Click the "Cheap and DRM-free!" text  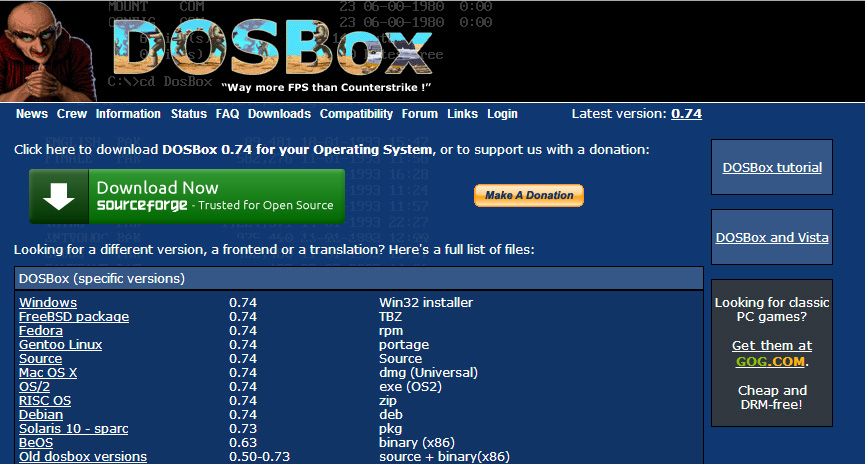(x=772, y=397)
